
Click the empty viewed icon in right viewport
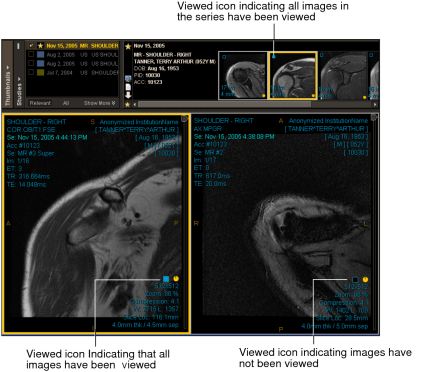coord(355,280)
